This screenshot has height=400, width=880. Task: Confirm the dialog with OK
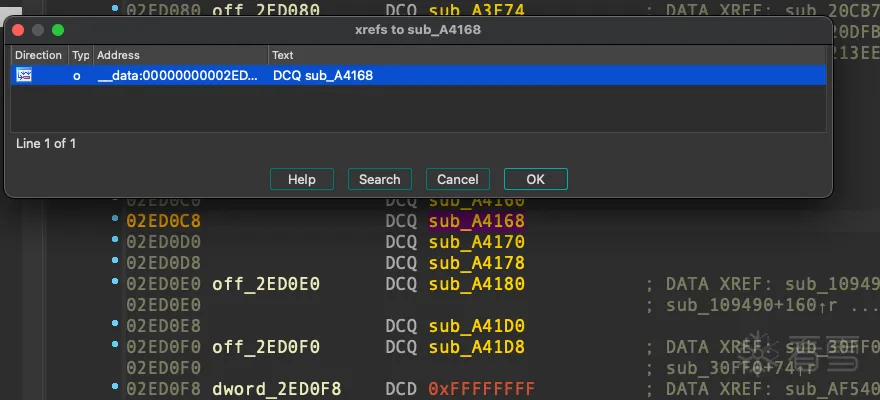pyautogui.click(x=535, y=179)
